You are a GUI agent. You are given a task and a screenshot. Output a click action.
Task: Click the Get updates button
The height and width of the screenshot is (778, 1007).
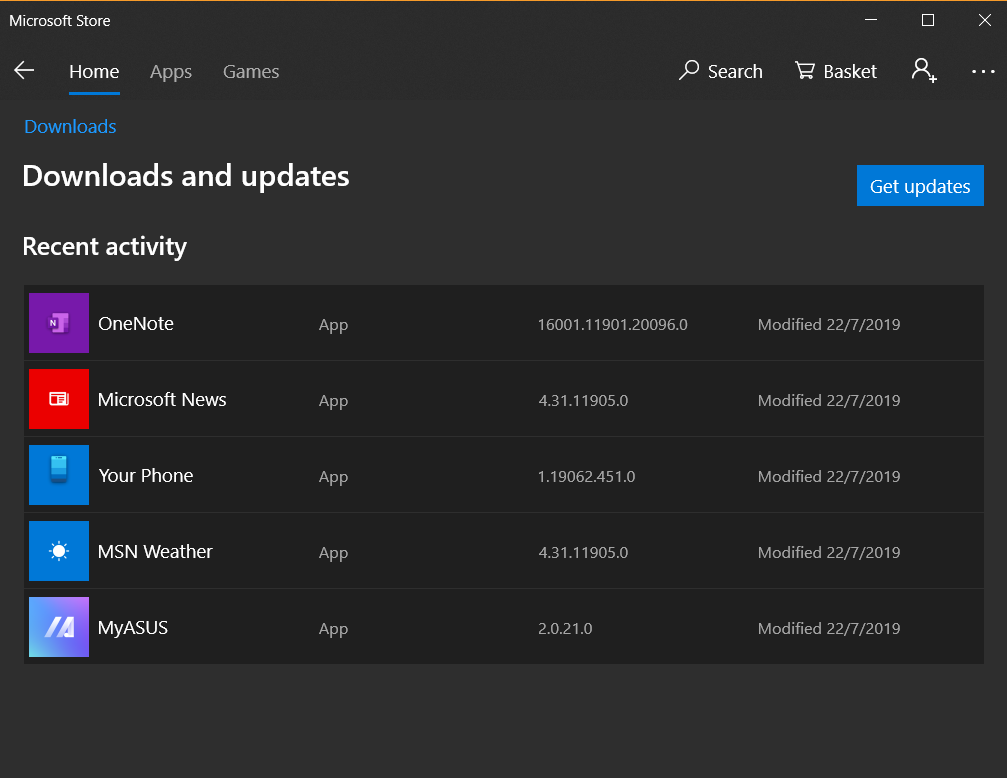coord(919,185)
